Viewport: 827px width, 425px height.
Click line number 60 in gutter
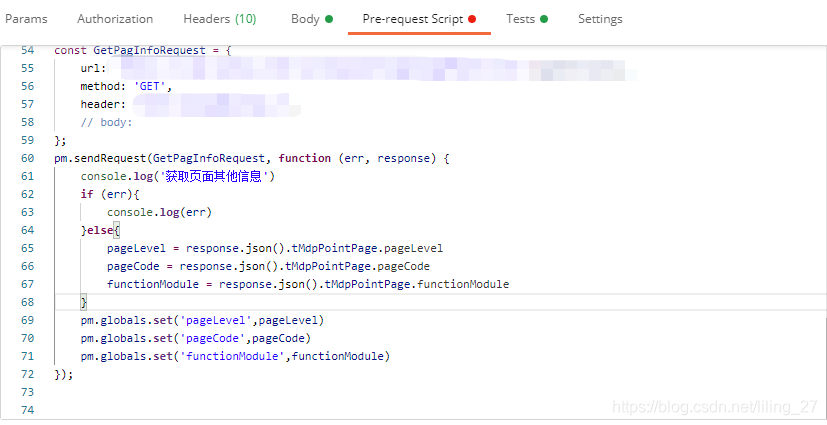pos(27,158)
